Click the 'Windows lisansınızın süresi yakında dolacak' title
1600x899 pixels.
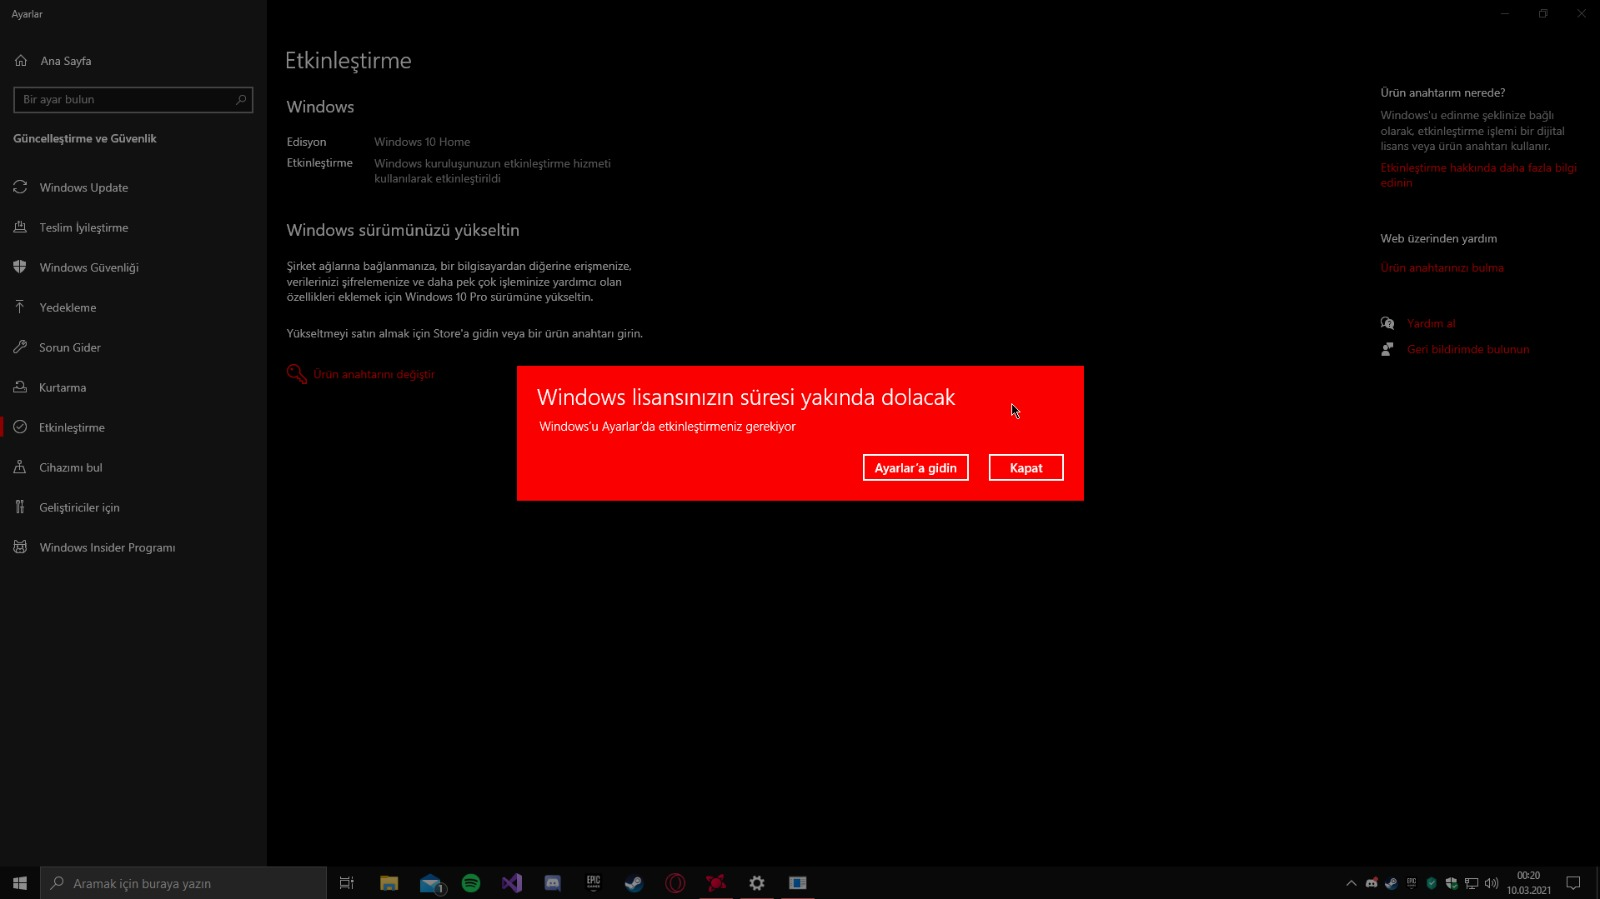click(746, 397)
